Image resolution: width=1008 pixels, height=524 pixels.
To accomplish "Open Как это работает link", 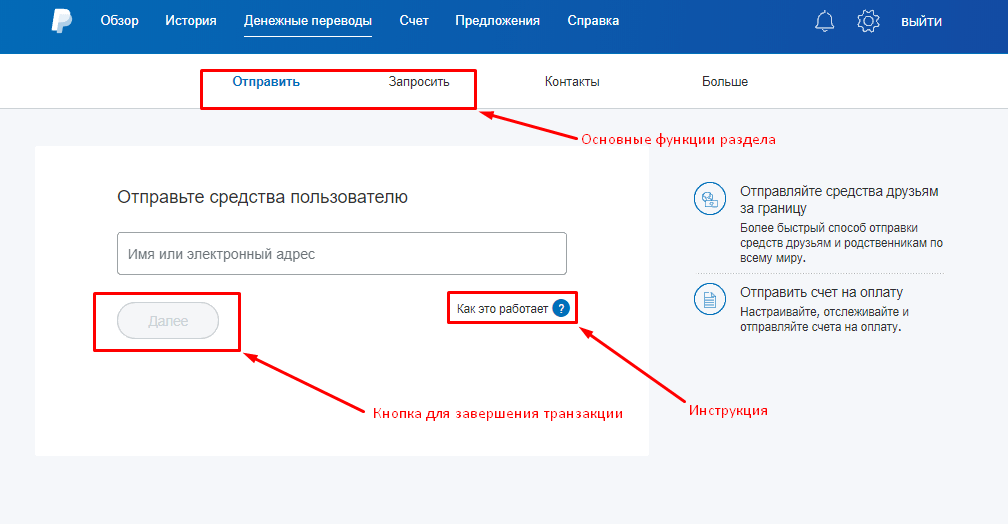I will tap(502, 309).
